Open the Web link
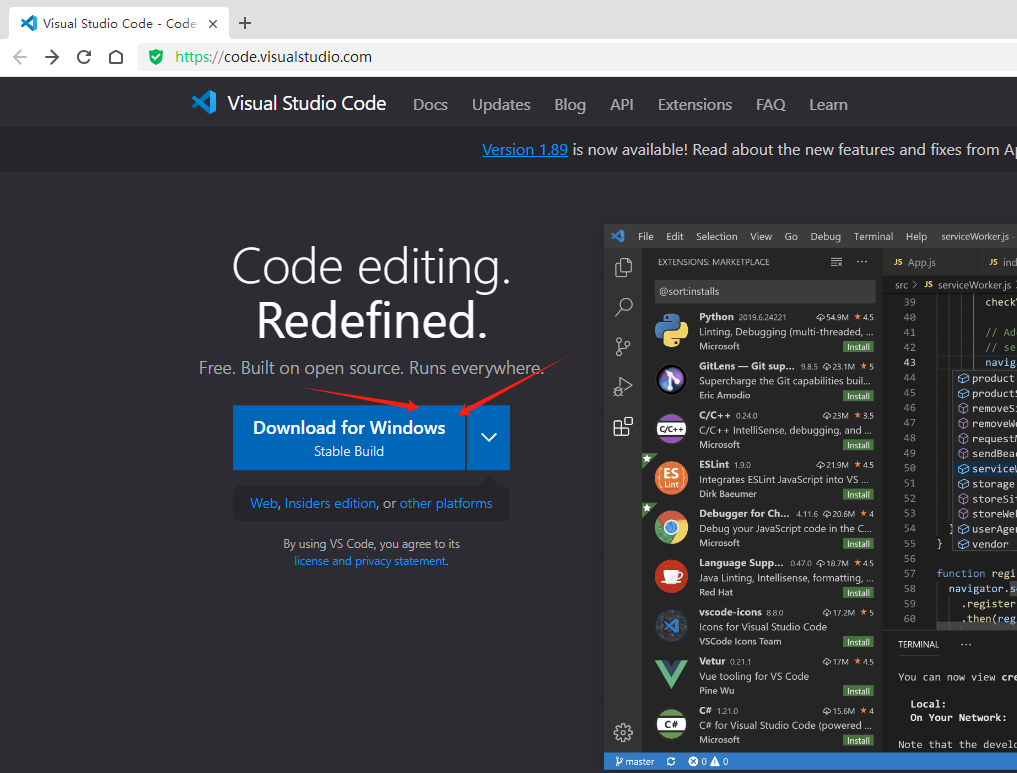The image size is (1017, 773). point(264,503)
